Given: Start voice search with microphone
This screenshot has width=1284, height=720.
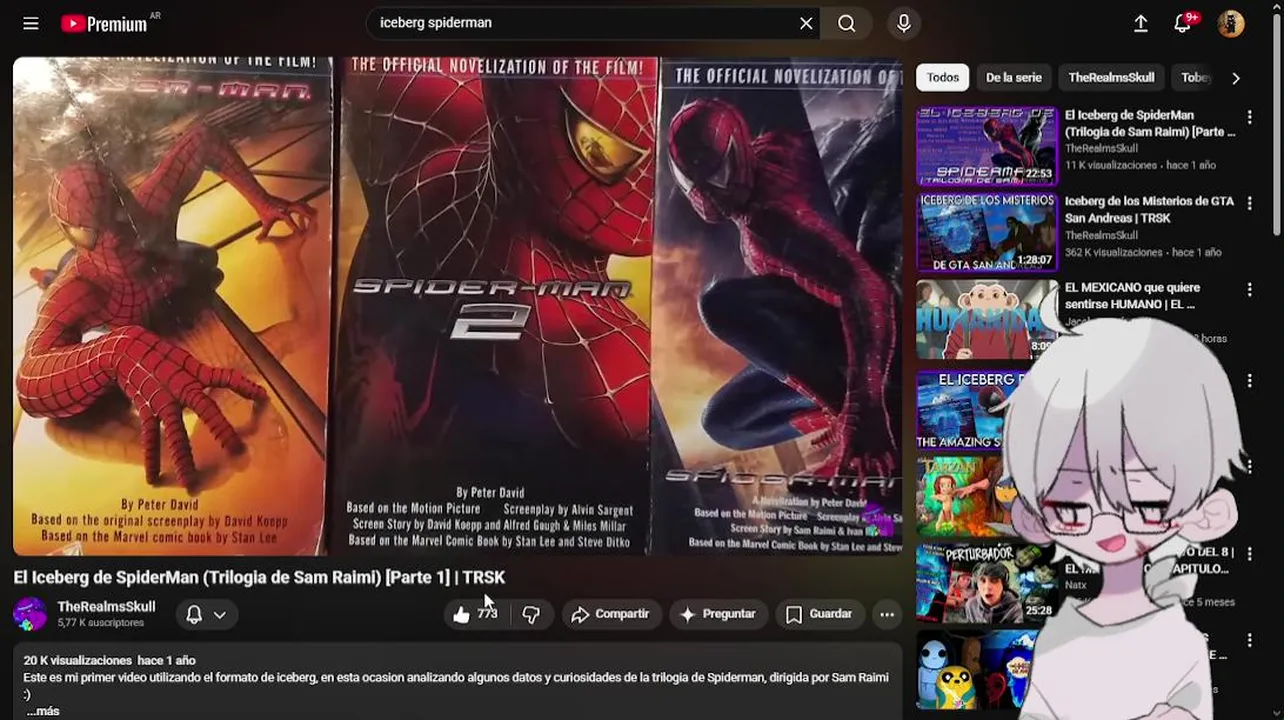Looking at the screenshot, I should [x=904, y=23].
